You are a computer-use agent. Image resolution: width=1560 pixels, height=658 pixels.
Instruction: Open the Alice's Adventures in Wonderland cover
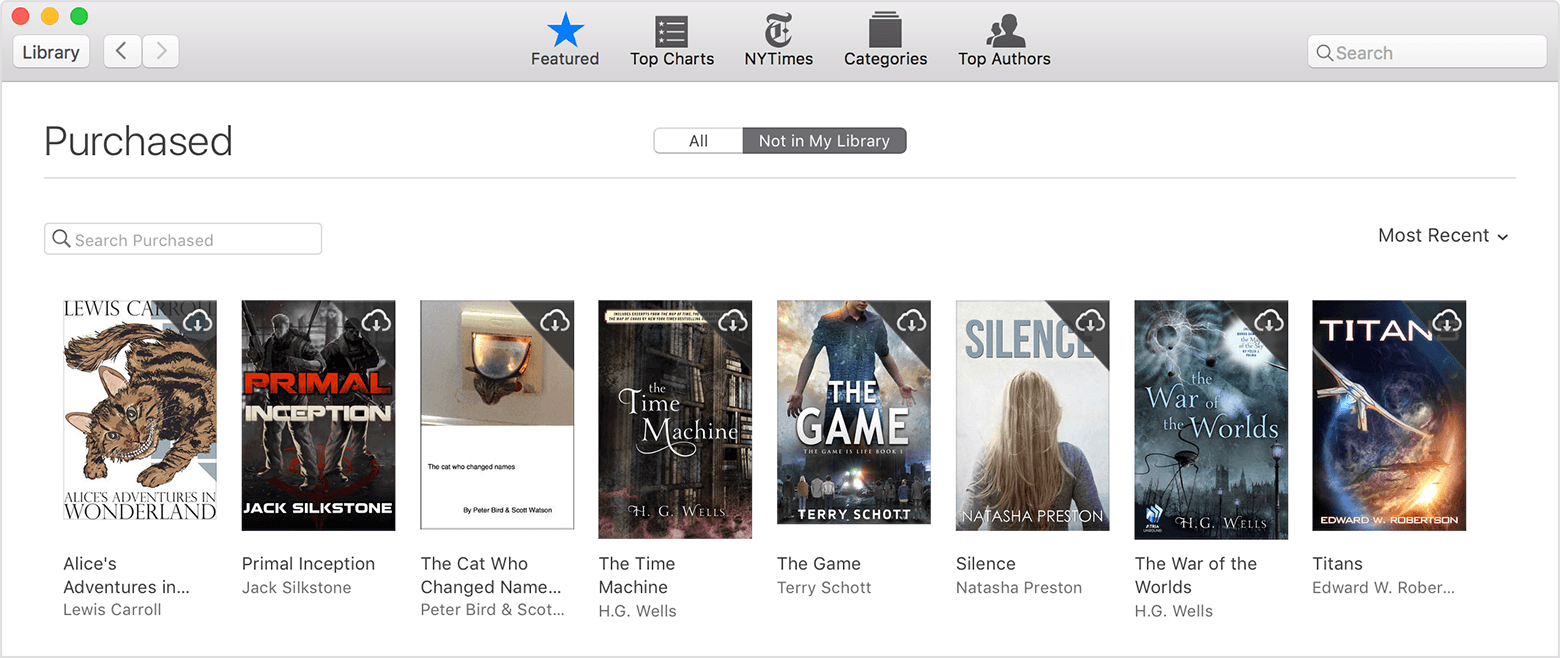(140, 410)
